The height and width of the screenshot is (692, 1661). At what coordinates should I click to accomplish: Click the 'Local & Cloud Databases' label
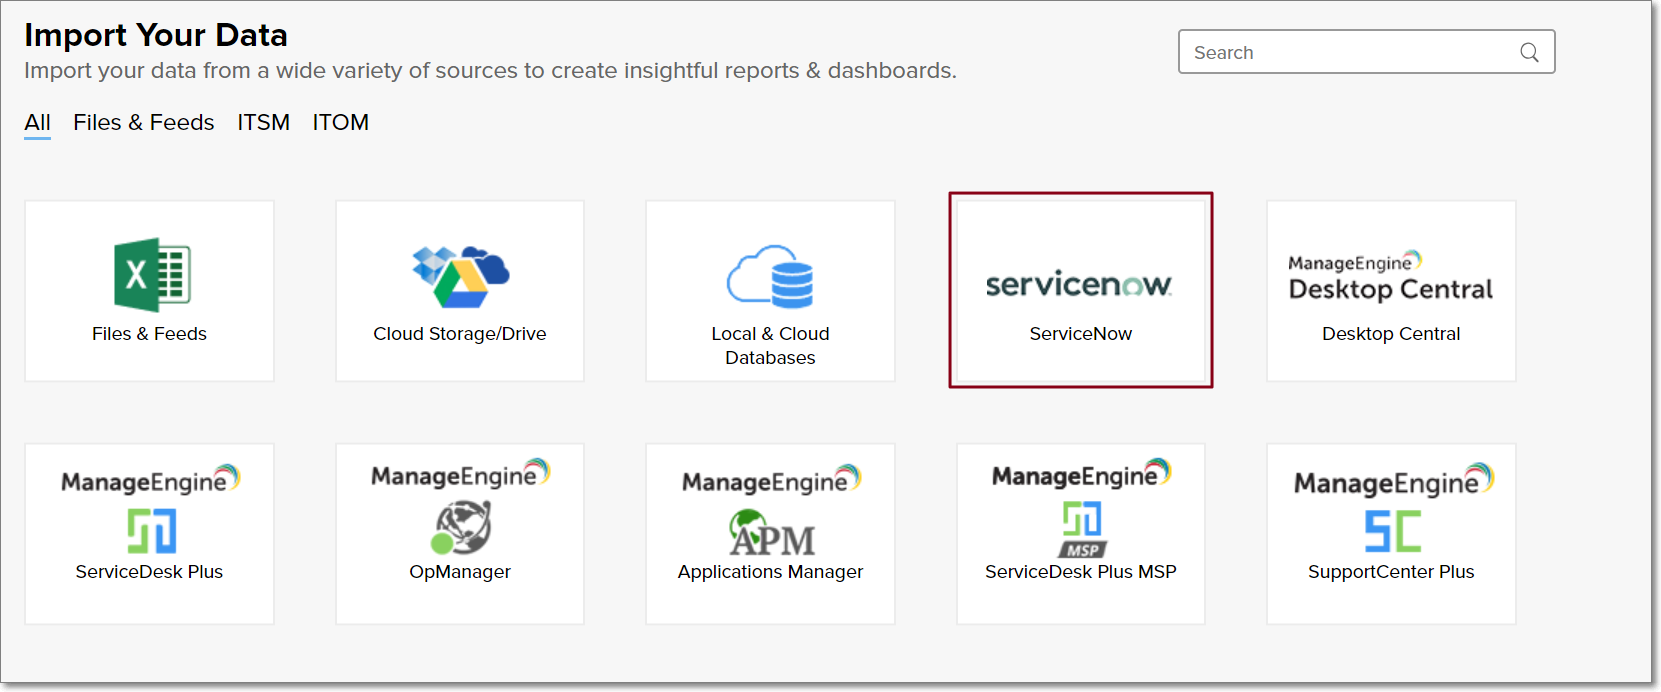(770, 346)
